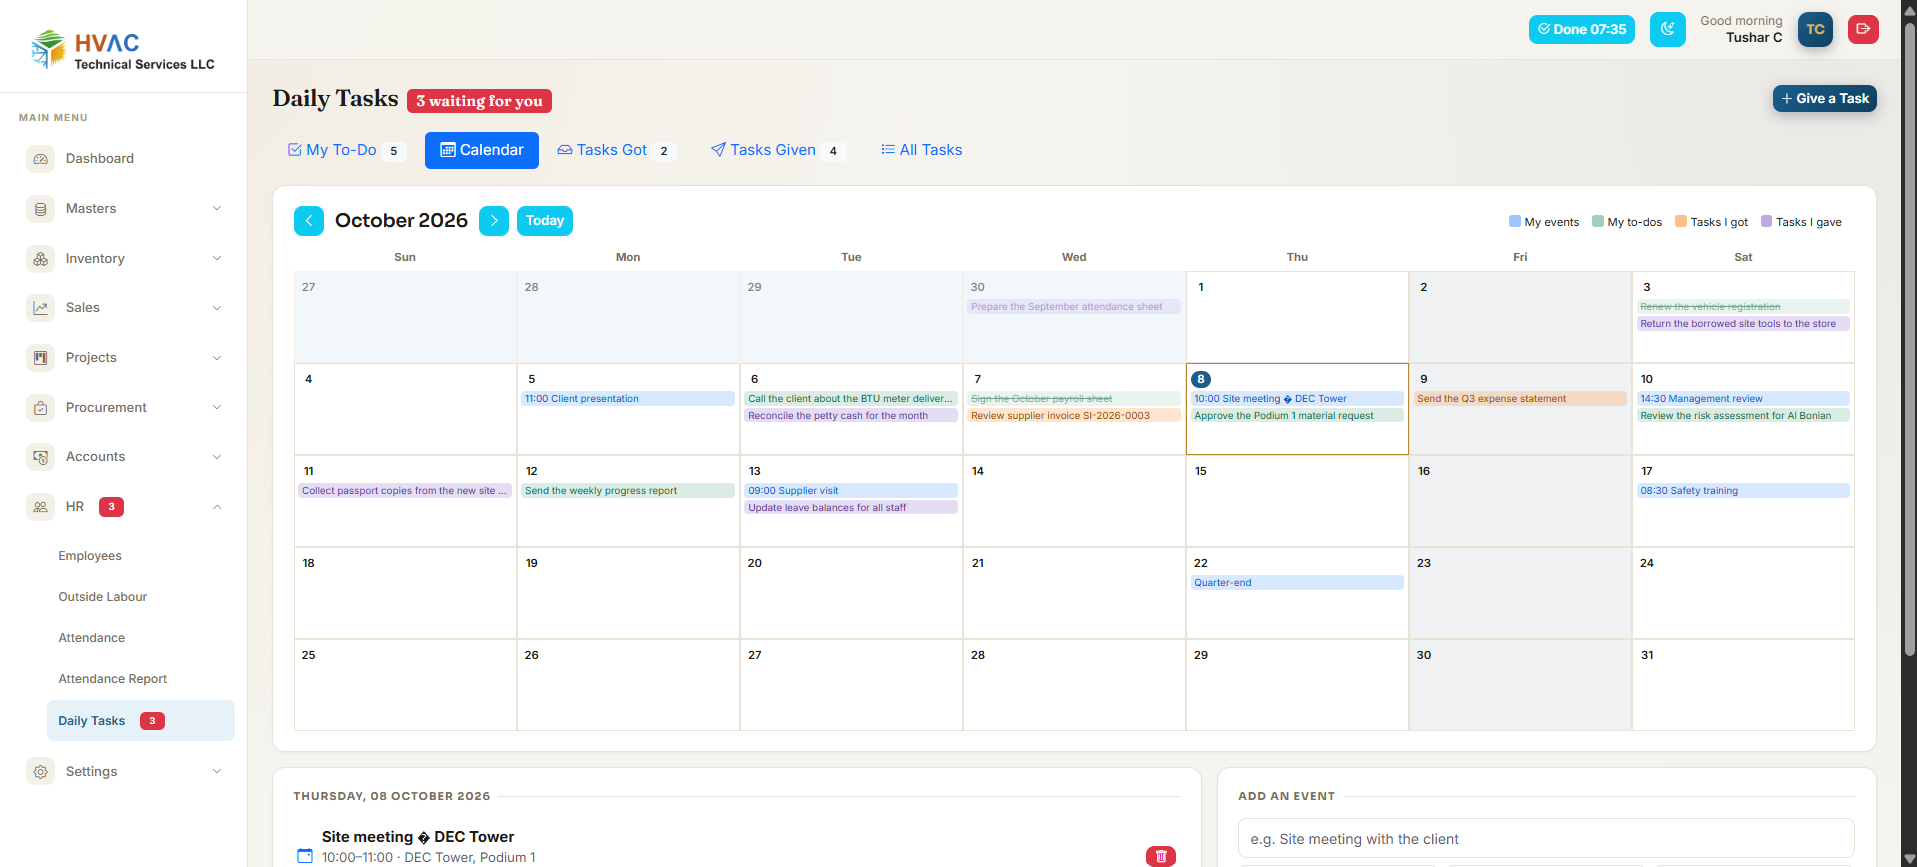This screenshot has width=1917, height=867.
Task: Collapse the HR menu chevron
Action: (217, 507)
